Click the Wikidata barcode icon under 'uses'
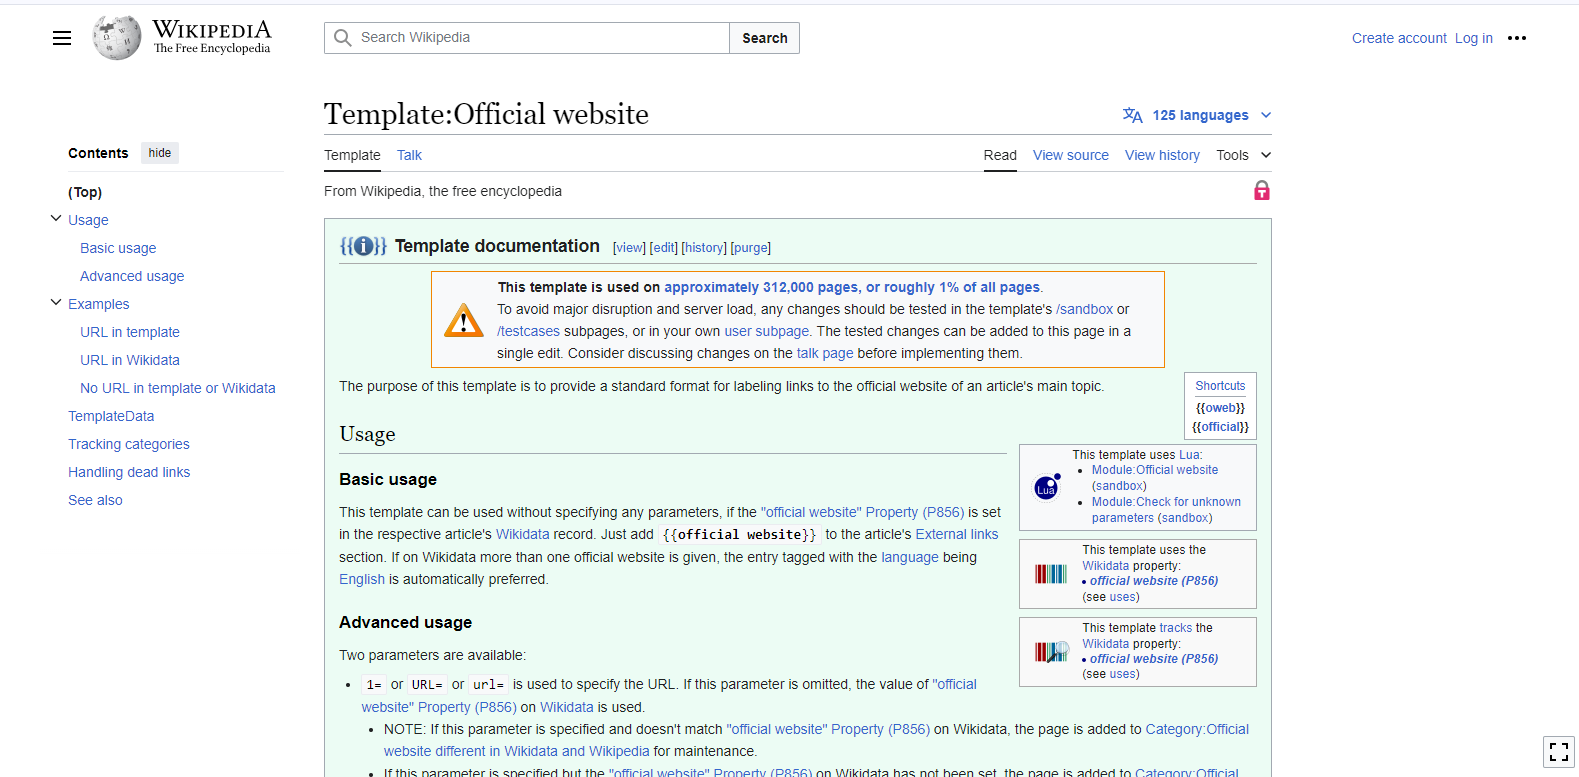Viewport: 1579px width, 777px height. click(x=1051, y=574)
